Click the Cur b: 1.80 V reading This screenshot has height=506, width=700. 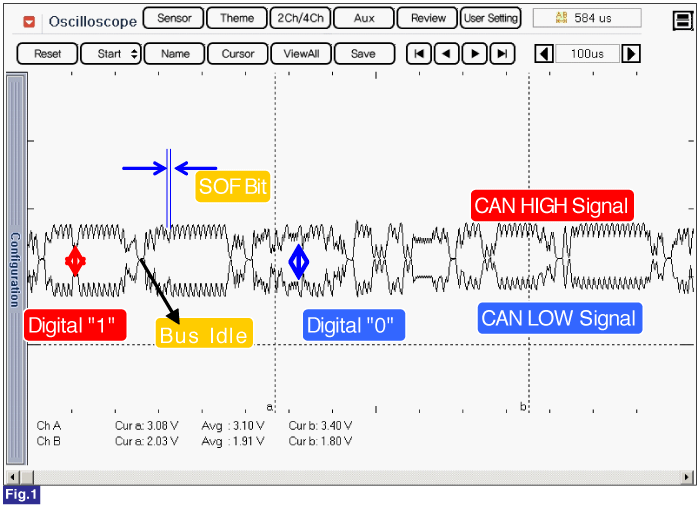320,441
